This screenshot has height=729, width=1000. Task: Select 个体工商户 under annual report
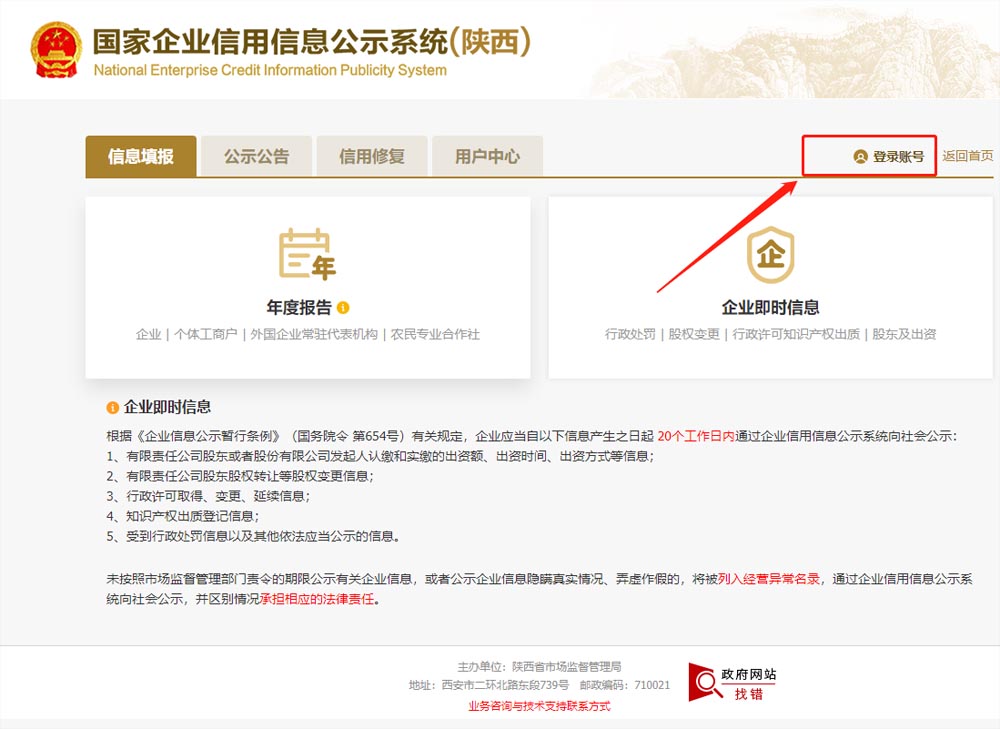tap(205, 334)
